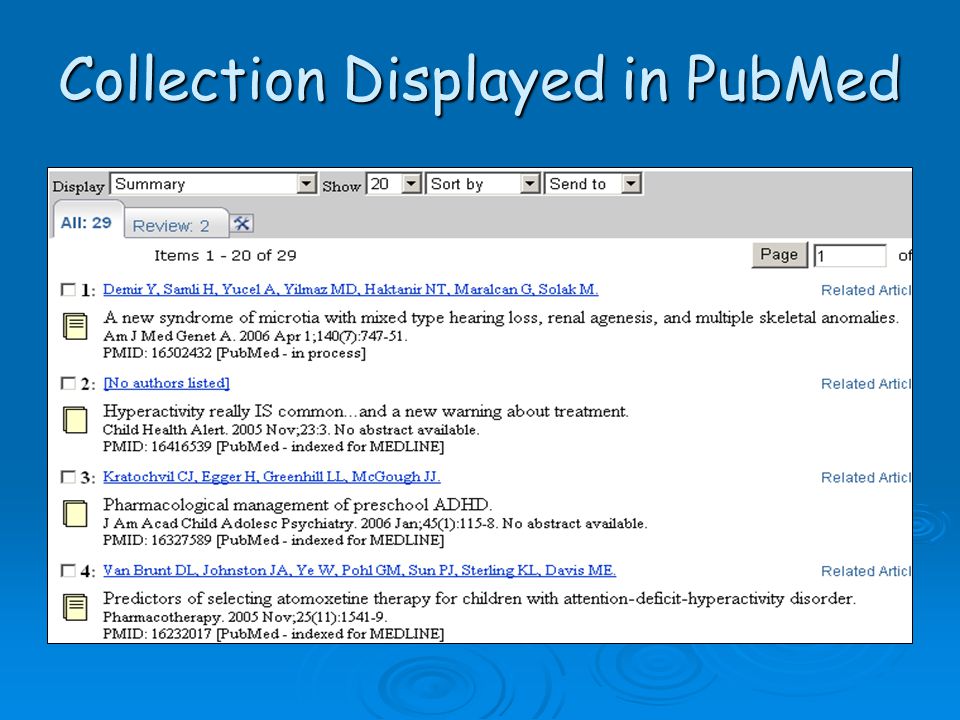Click journal line Am J Med Genet A. 2006
The height and width of the screenshot is (720, 960).
pos(255,336)
